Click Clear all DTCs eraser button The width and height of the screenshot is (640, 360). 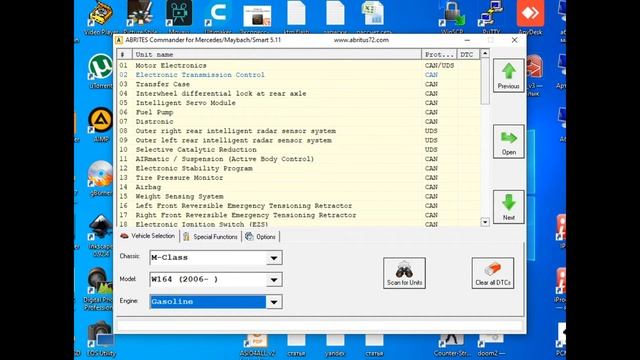coord(493,273)
